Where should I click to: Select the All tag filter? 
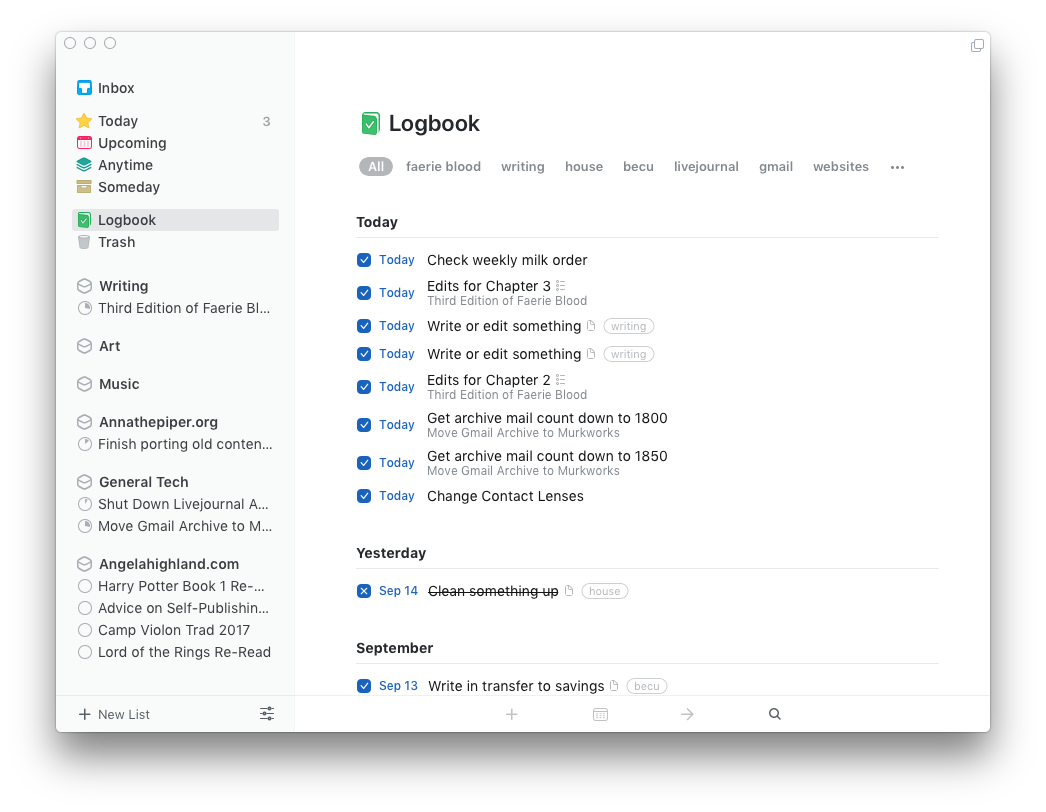tap(376, 167)
